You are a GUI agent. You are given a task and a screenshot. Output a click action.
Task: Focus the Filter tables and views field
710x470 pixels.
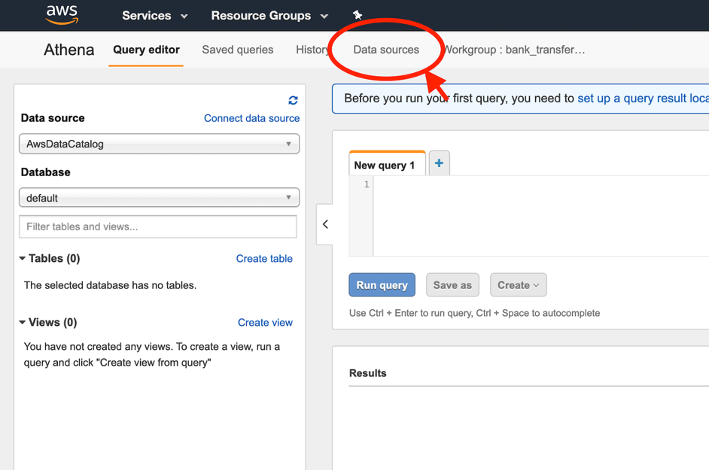(x=158, y=226)
